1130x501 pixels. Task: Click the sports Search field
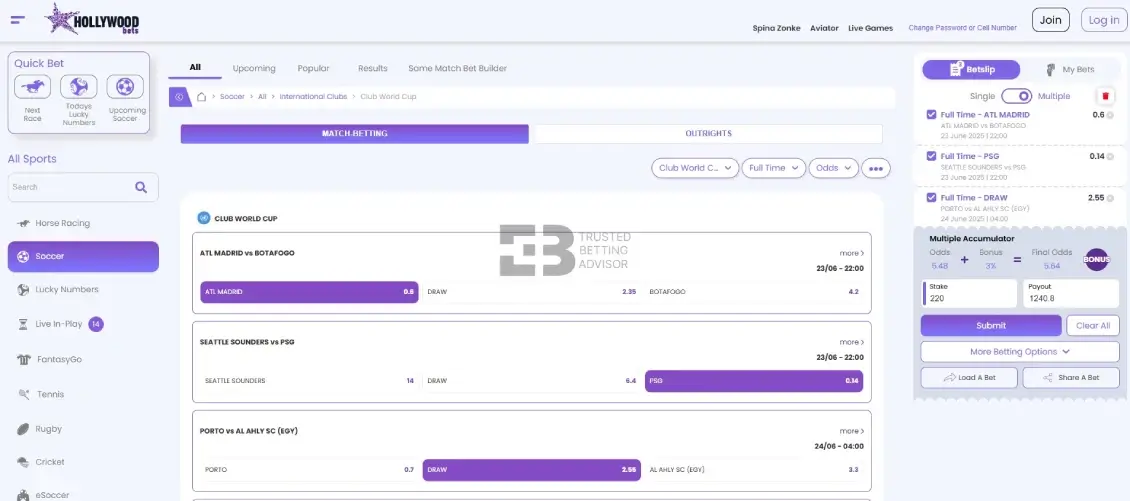click(x=83, y=187)
